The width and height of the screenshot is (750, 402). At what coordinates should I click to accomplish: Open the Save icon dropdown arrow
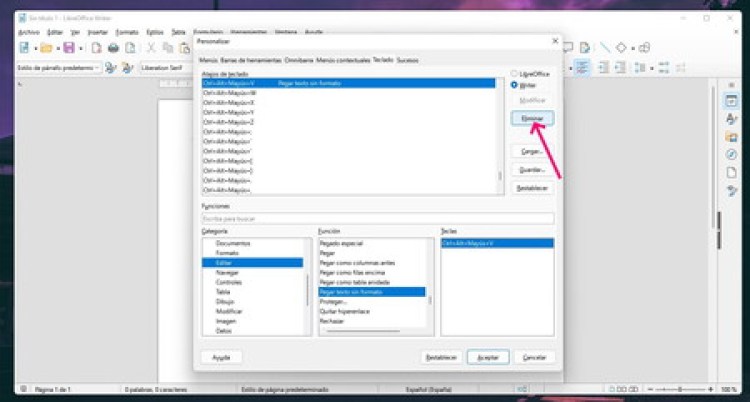pos(79,47)
